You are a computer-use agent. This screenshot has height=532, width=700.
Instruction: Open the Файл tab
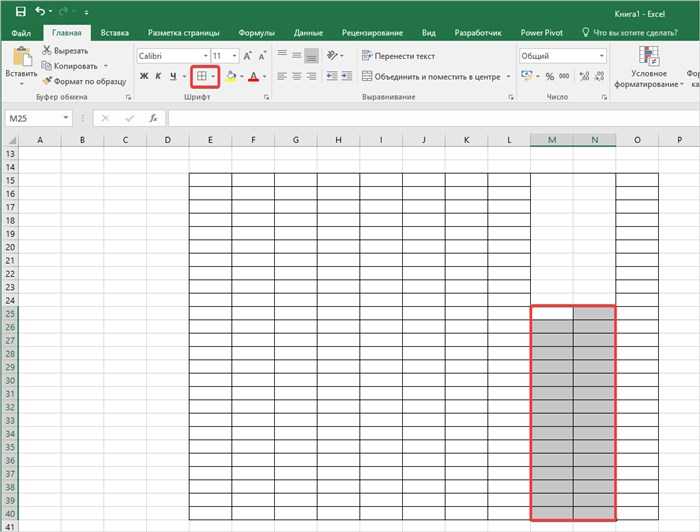21,33
